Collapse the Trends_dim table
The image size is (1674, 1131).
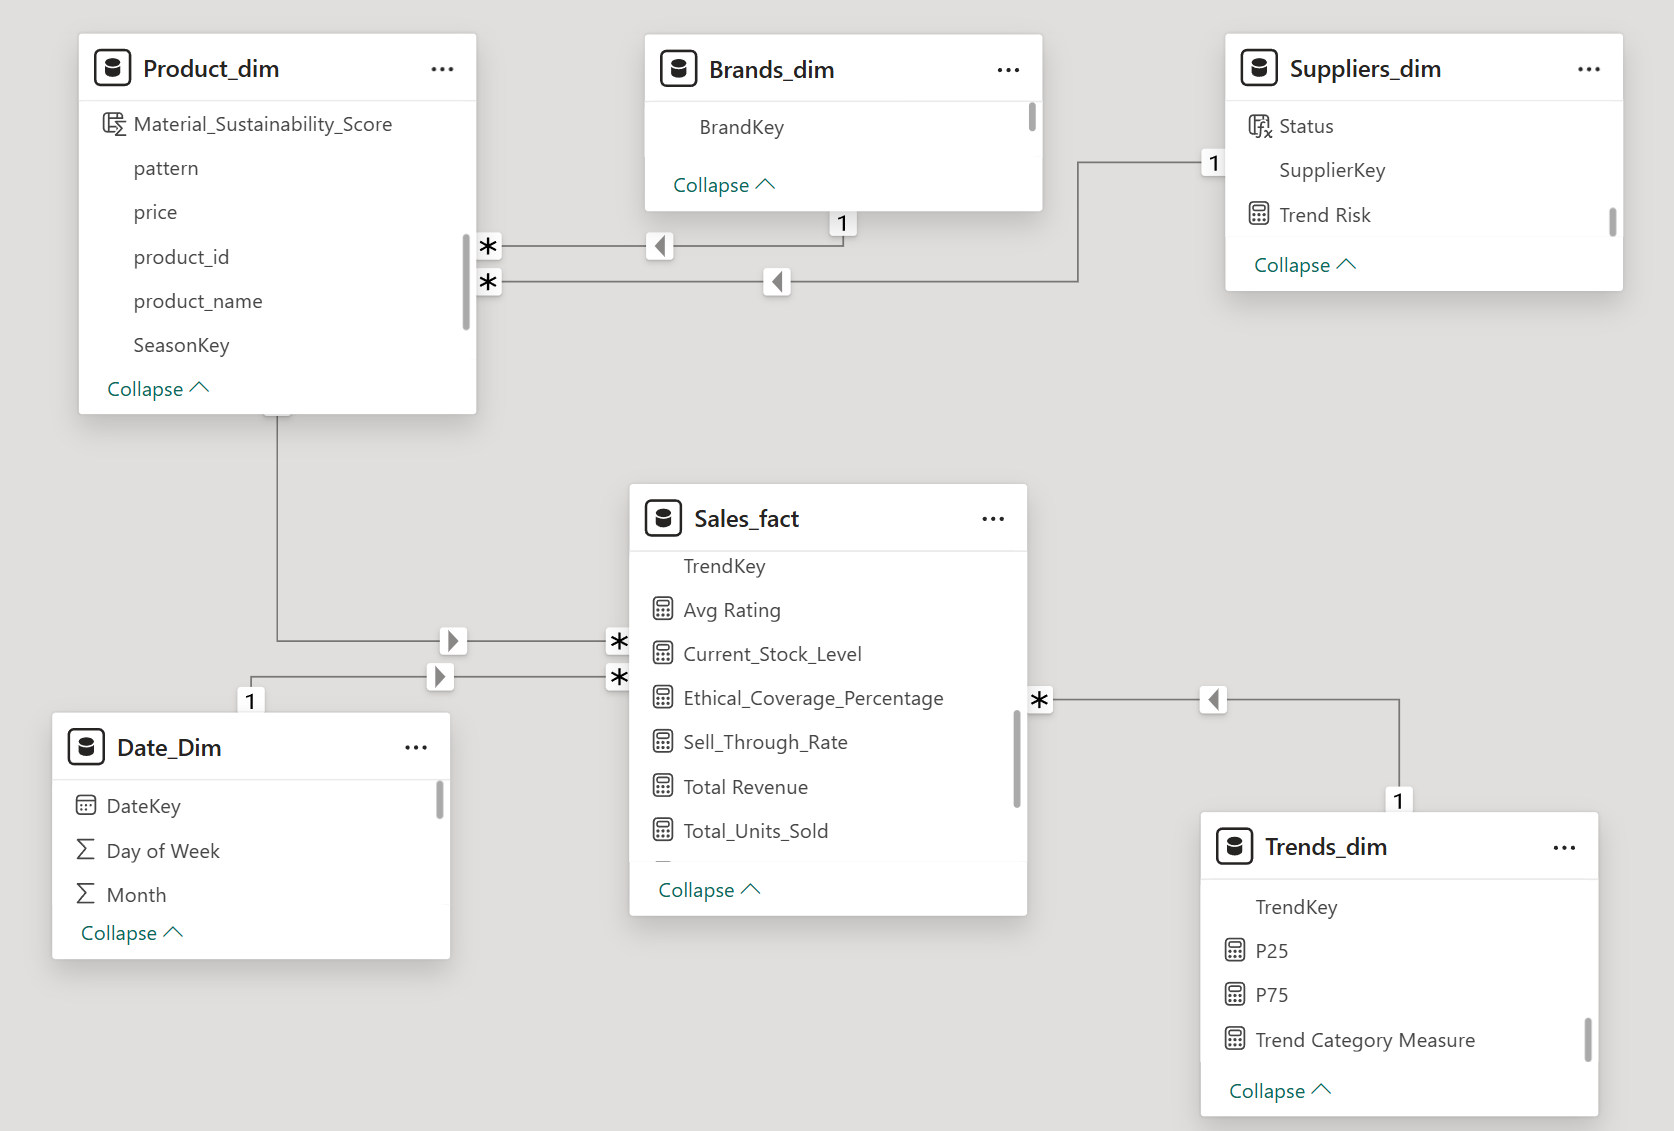click(x=1279, y=1090)
